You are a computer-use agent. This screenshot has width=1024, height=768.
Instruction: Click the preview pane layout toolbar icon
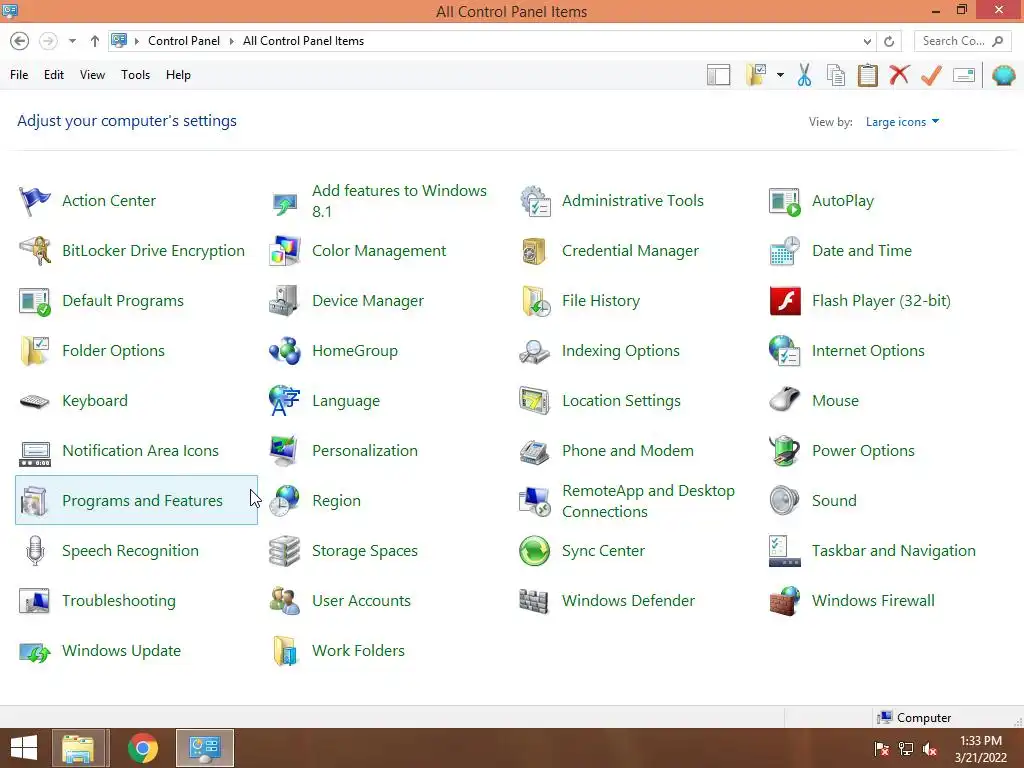click(718, 75)
